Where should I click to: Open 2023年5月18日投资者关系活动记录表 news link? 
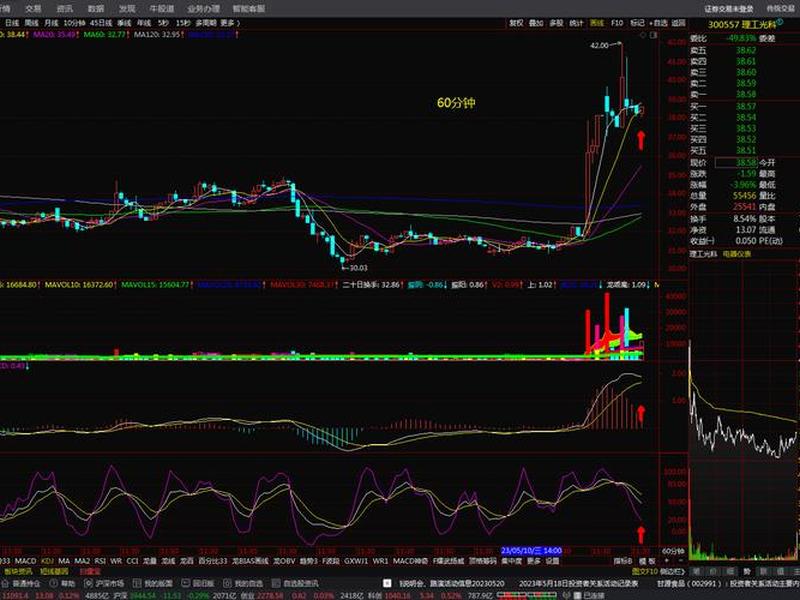click(x=578, y=583)
